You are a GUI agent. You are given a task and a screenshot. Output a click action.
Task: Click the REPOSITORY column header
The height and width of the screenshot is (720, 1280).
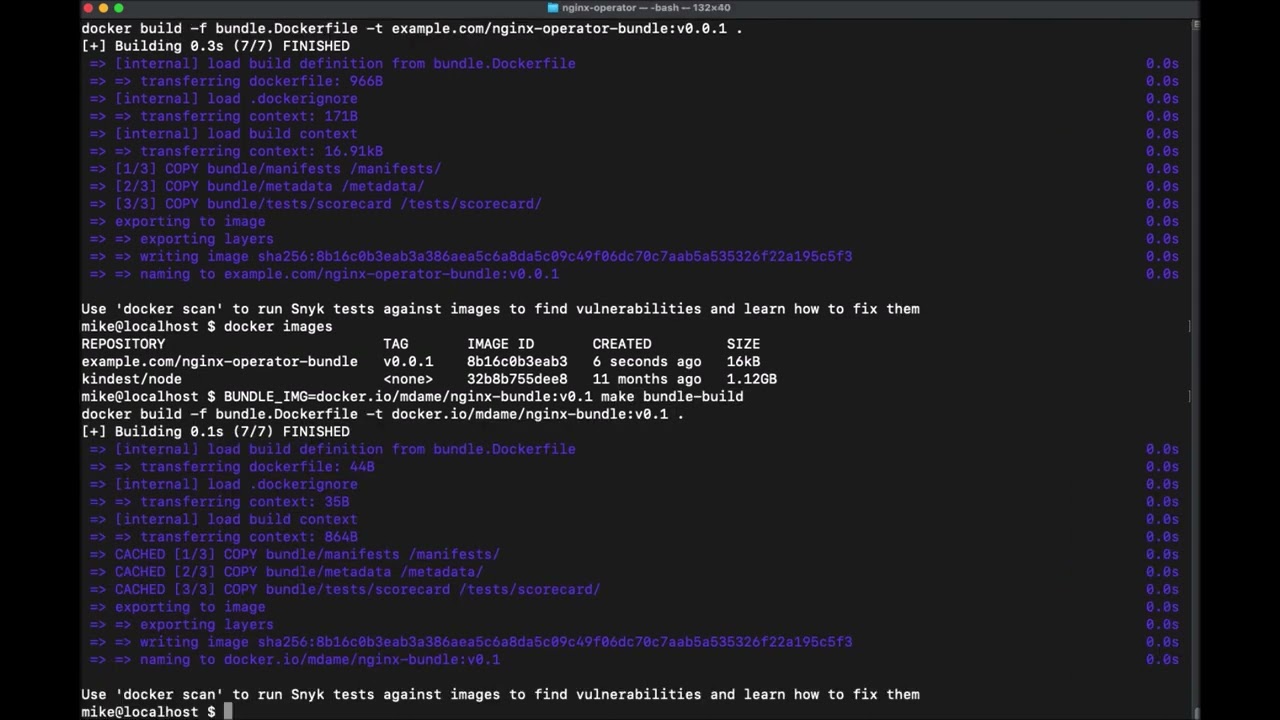(x=123, y=344)
